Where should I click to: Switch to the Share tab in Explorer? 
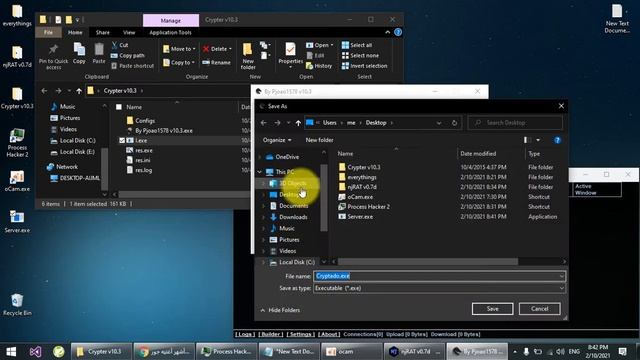pos(102,32)
